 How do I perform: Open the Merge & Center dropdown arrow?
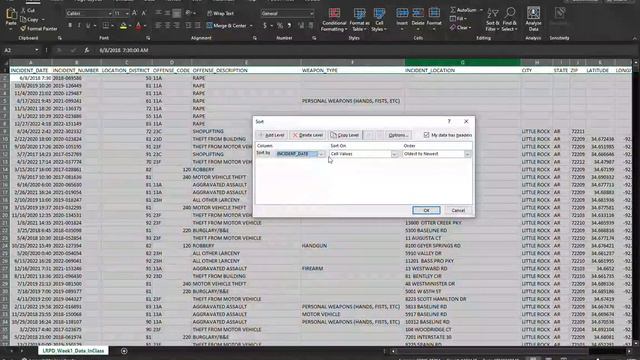tap(251, 26)
